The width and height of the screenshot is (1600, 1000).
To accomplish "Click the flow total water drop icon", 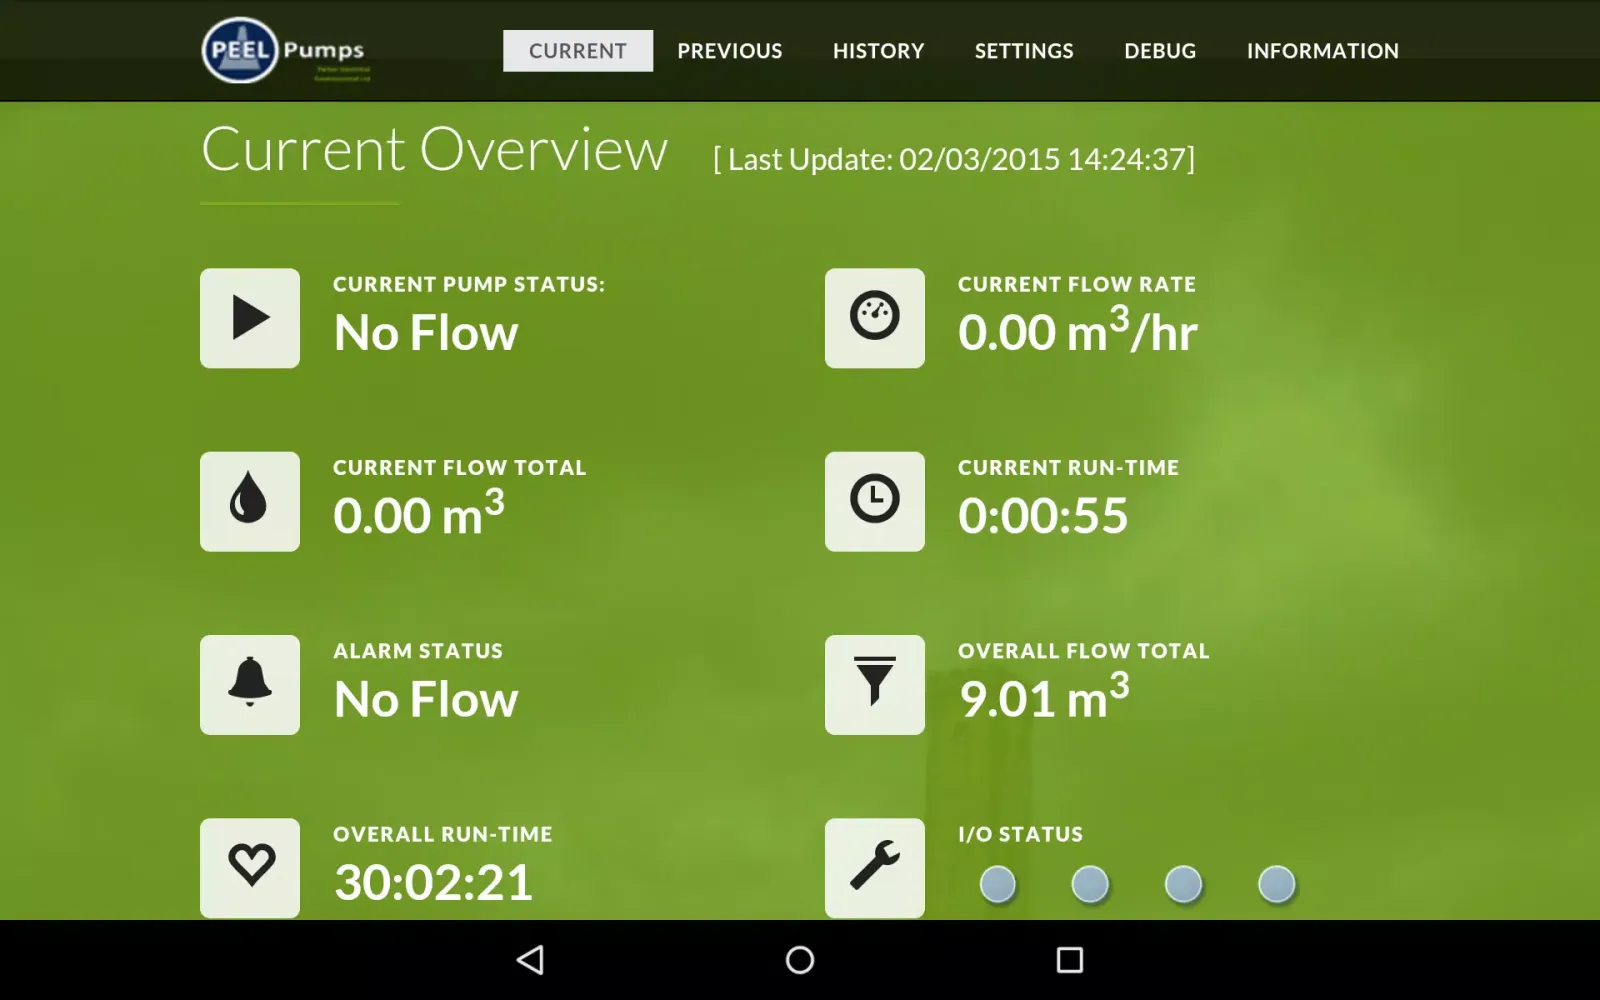I will tap(250, 501).
